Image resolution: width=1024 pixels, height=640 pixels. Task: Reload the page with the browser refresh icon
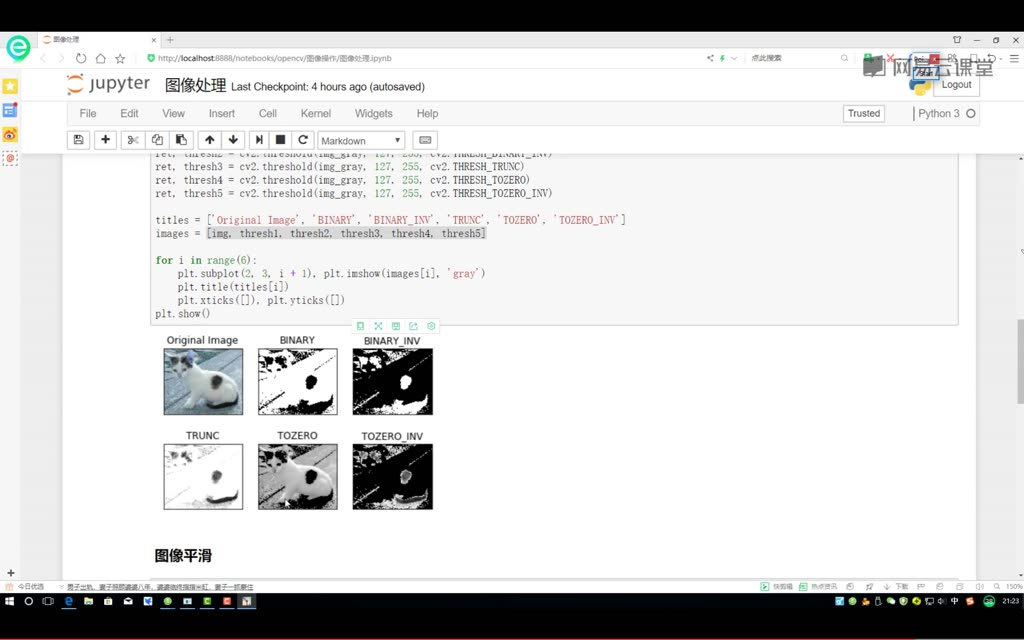[x=81, y=58]
